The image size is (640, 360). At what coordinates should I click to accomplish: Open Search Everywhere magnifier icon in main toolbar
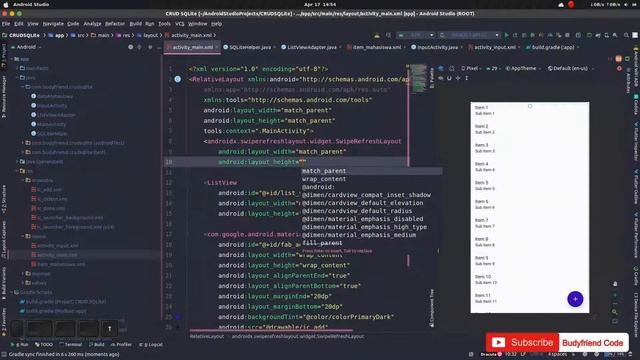pos(626,36)
